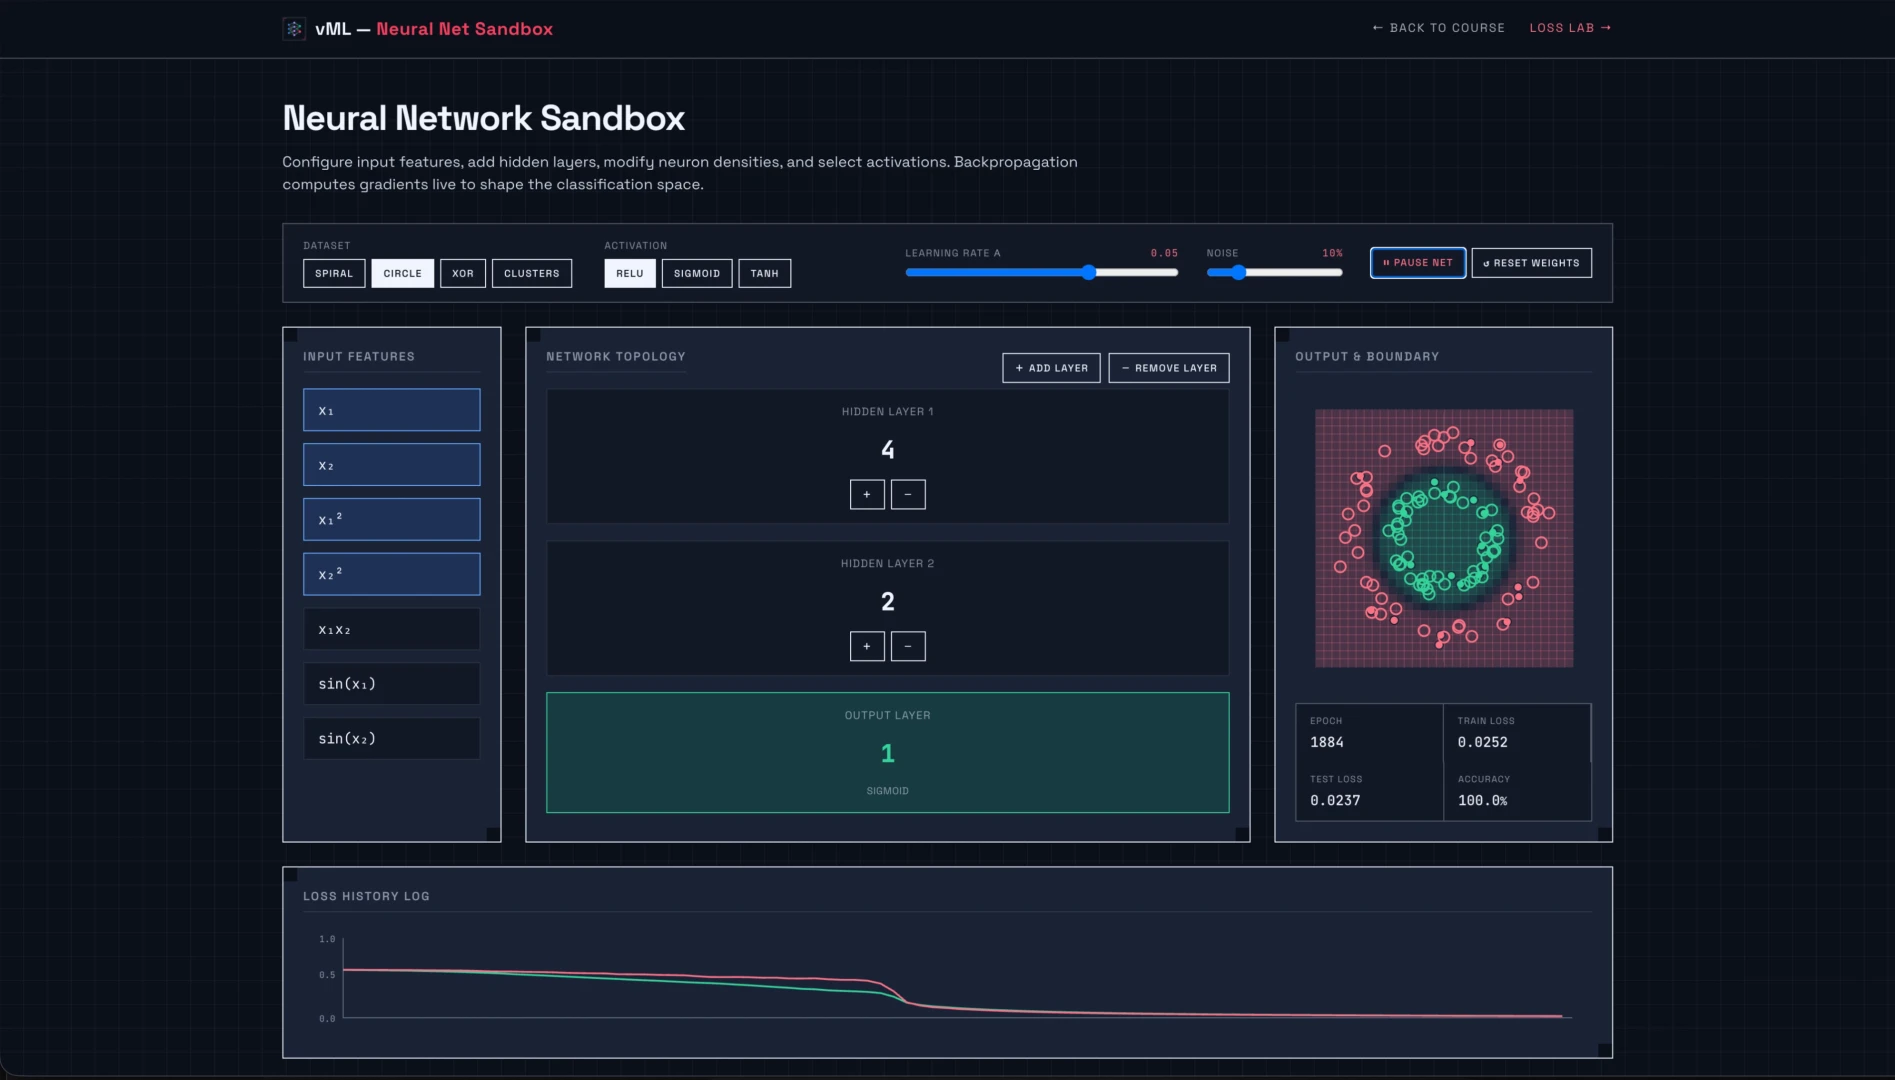Reset the network weights
Image resolution: width=1895 pixels, height=1080 pixels.
[x=1532, y=263]
